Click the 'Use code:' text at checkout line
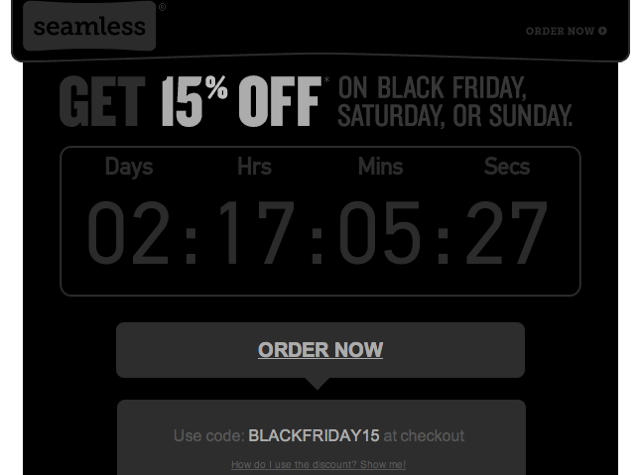640x475 pixels. [209, 435]
